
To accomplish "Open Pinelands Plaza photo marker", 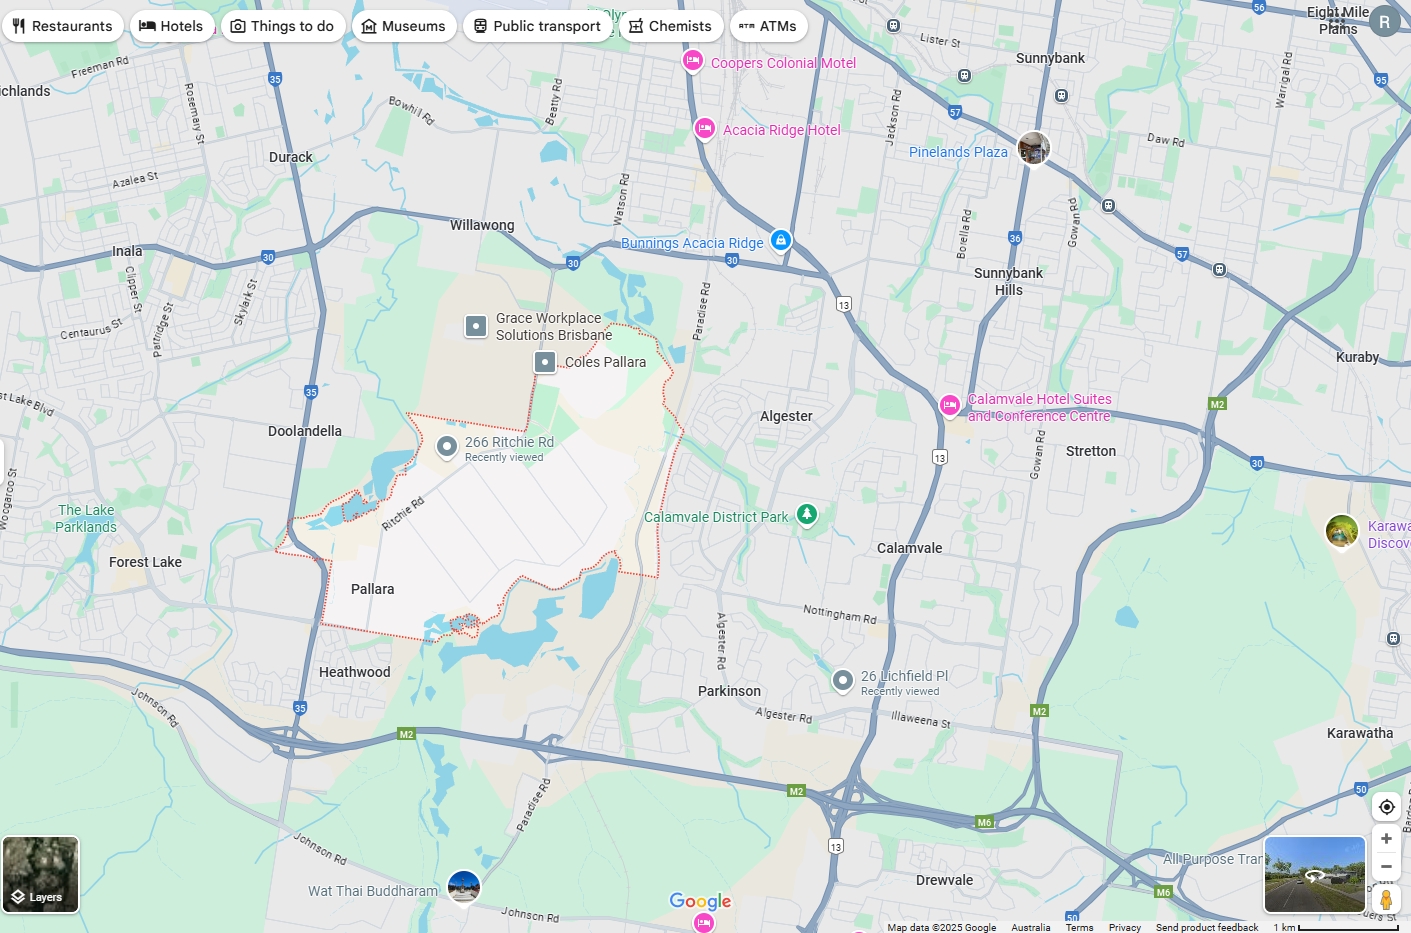I will click(1034, 148).
